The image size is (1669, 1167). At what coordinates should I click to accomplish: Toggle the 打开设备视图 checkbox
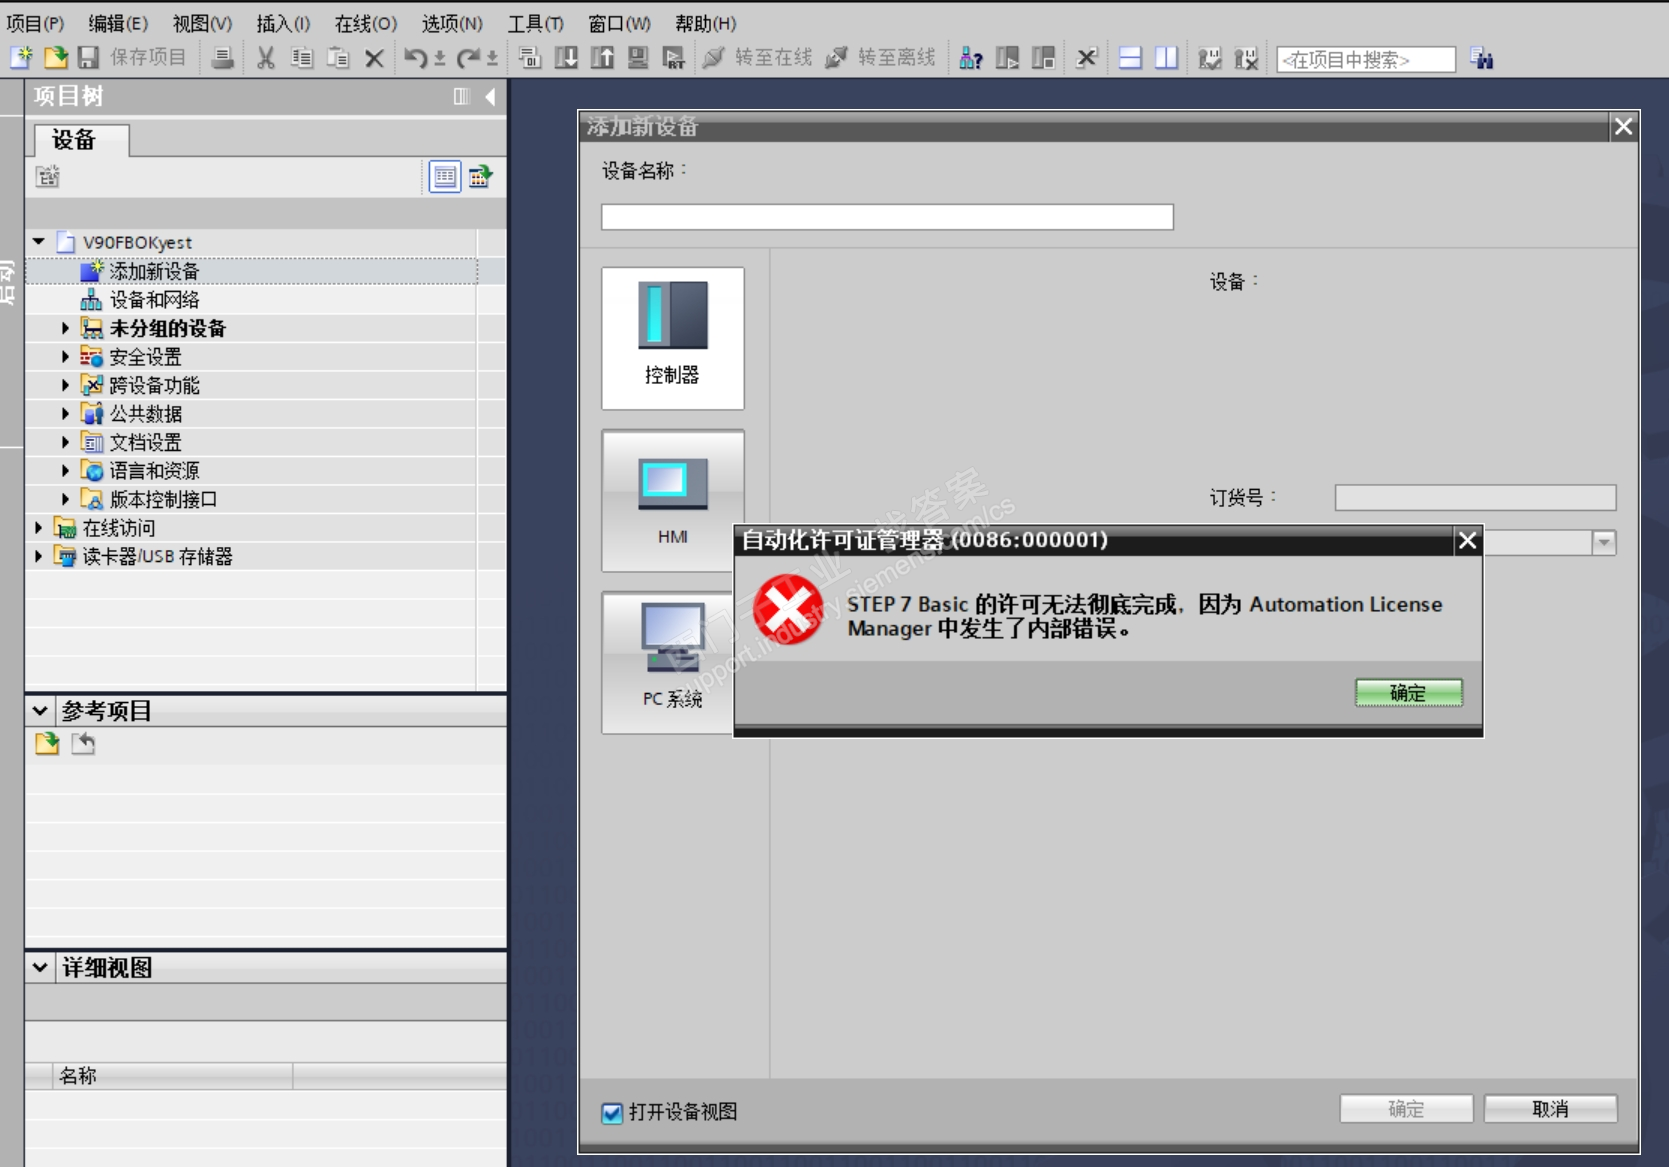point(612,1112)
